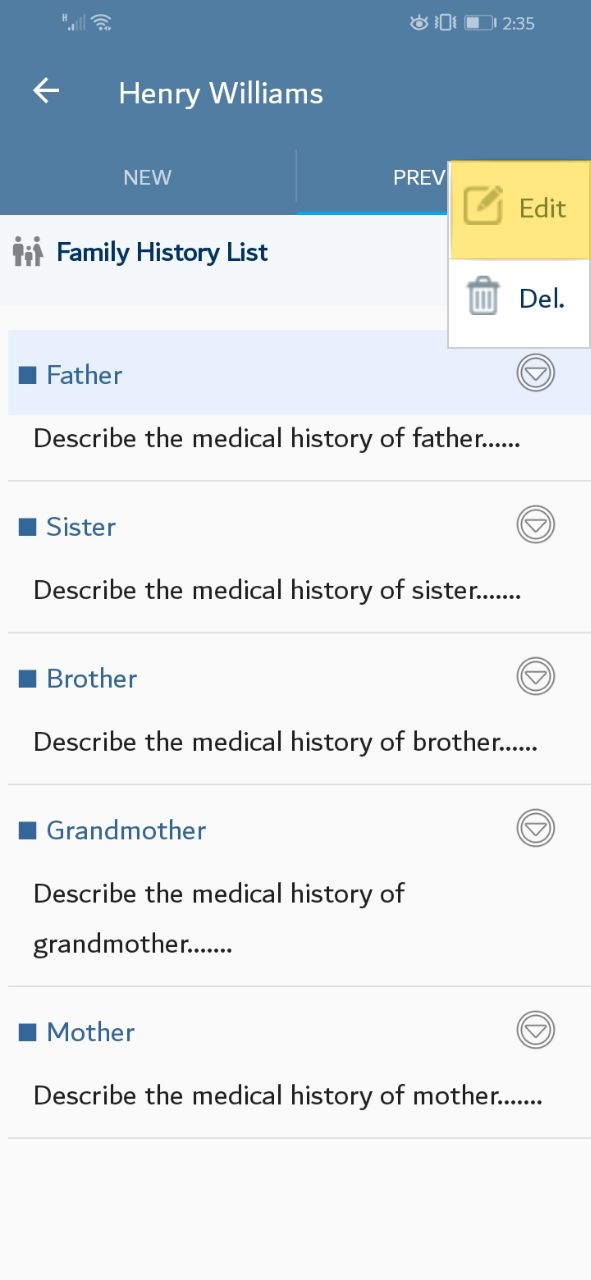Tap the Edit pencil icon

tap(484, 206)
